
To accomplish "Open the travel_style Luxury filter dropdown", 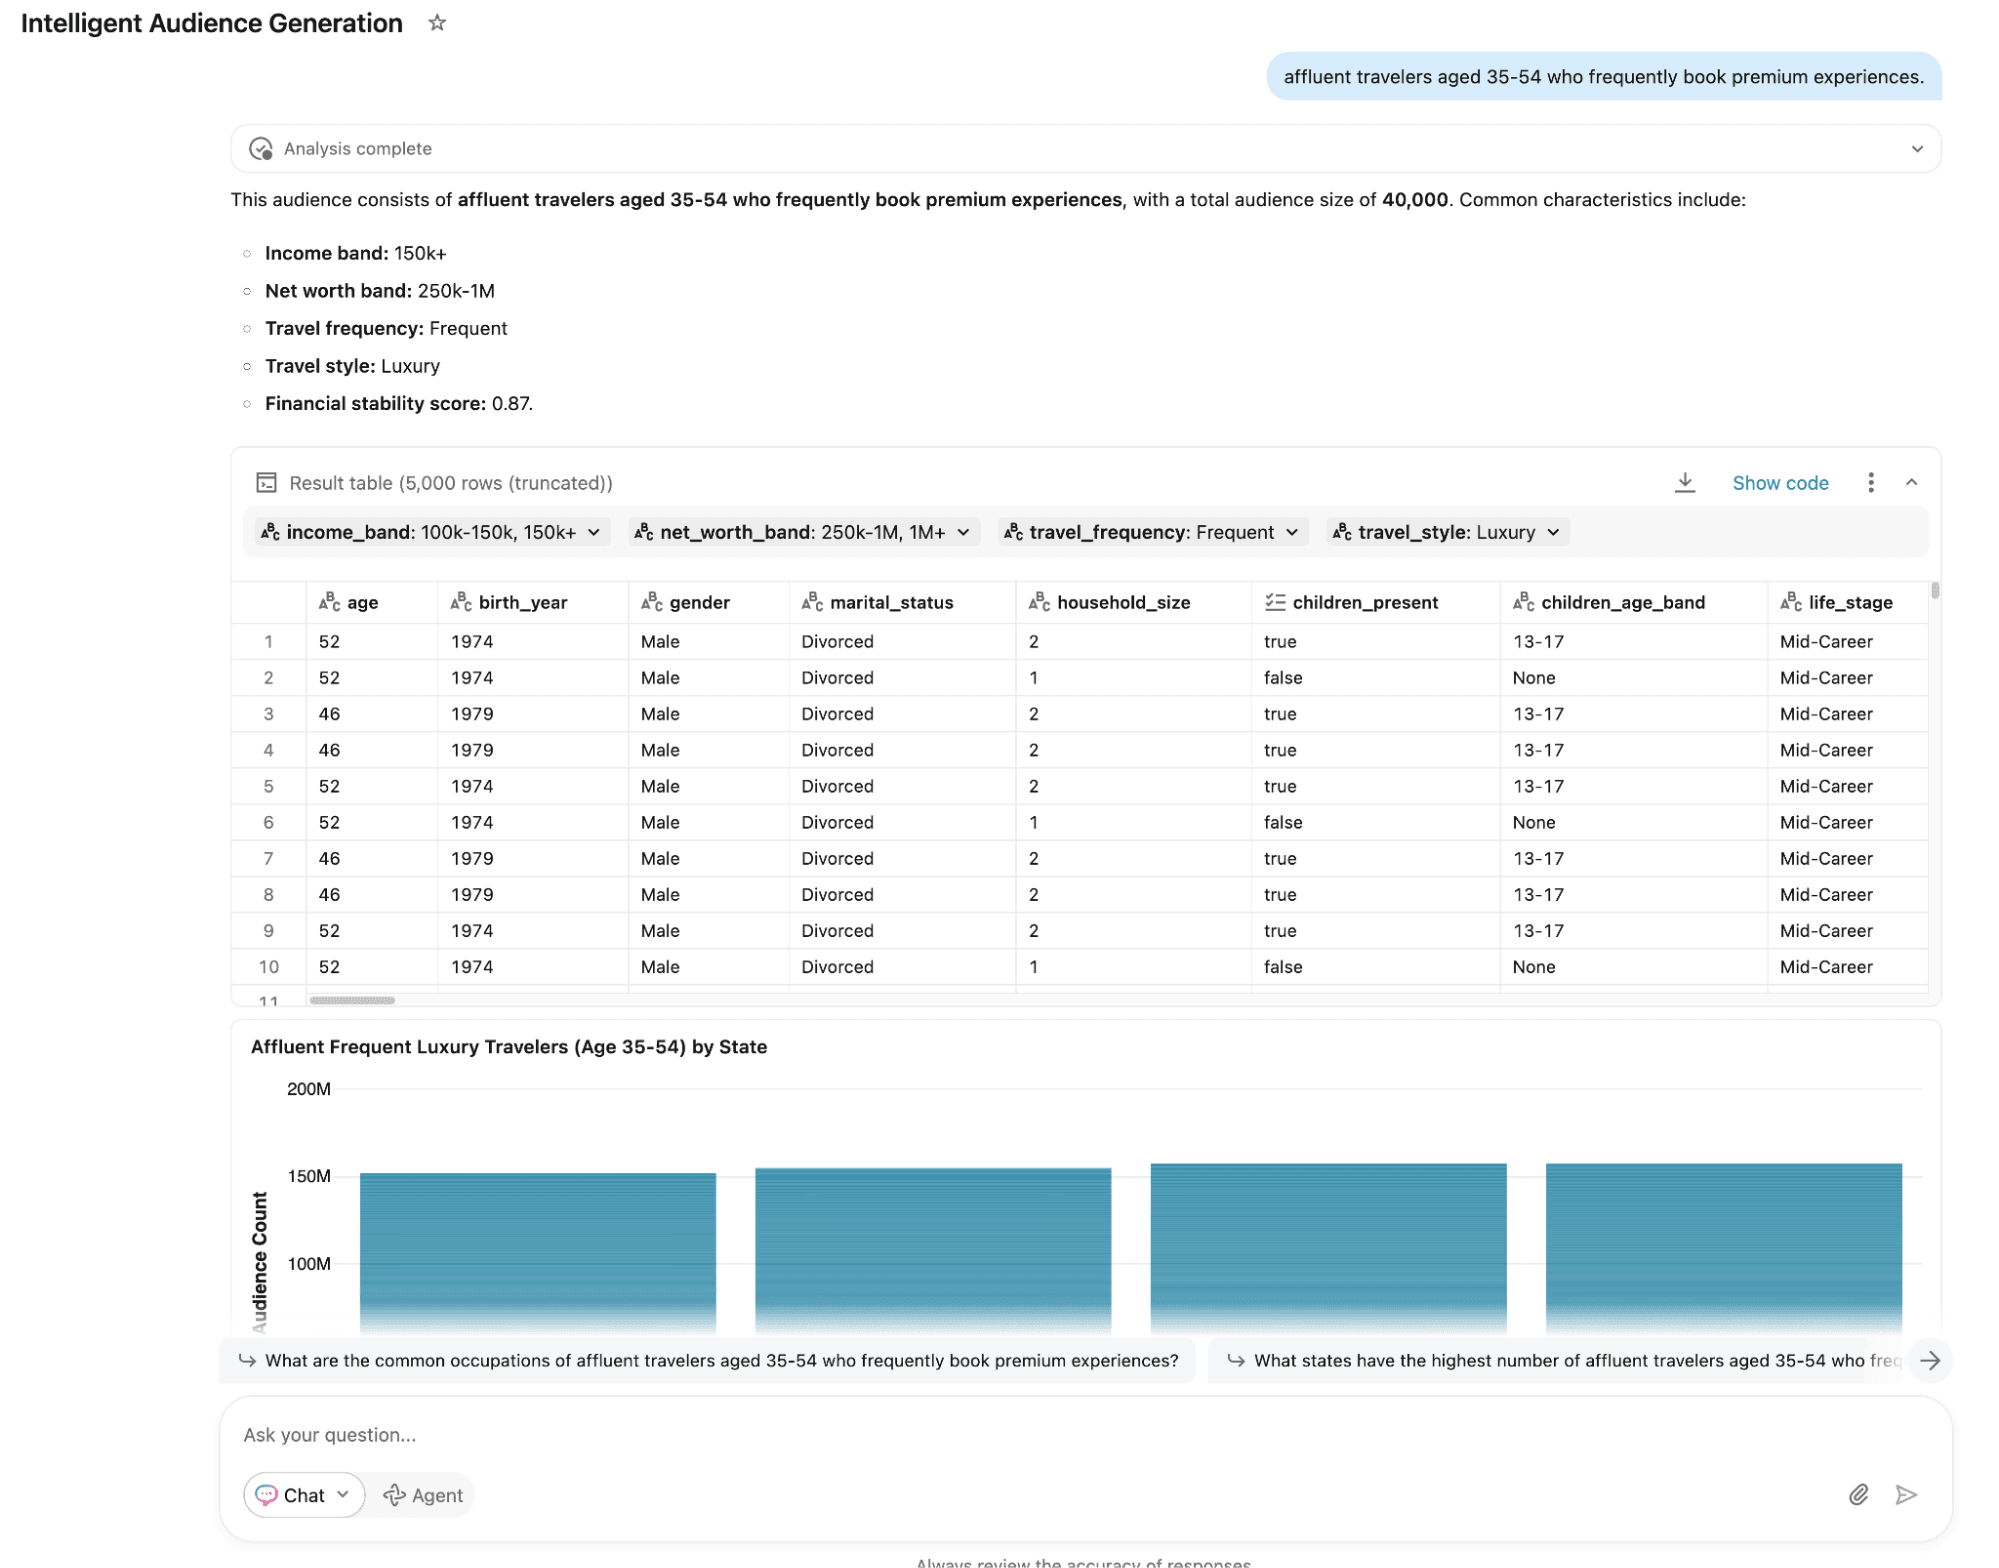I will click(x=1446, y=532).
